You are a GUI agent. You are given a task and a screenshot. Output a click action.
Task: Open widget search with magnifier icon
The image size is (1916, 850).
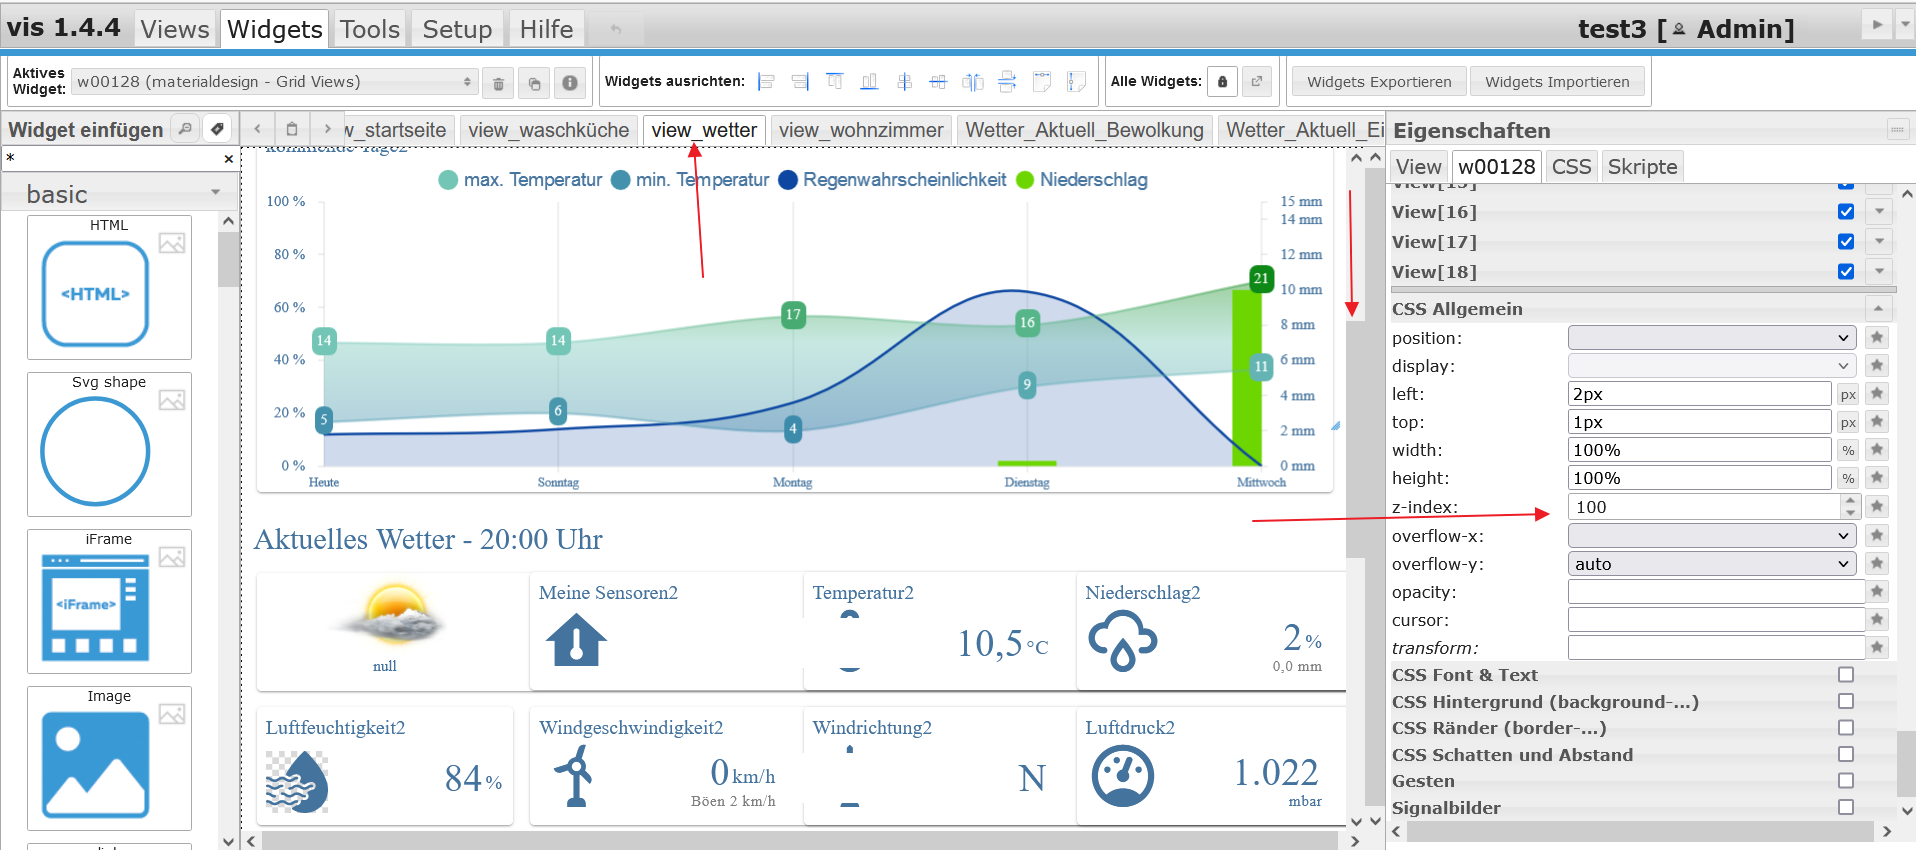point(184,129)
